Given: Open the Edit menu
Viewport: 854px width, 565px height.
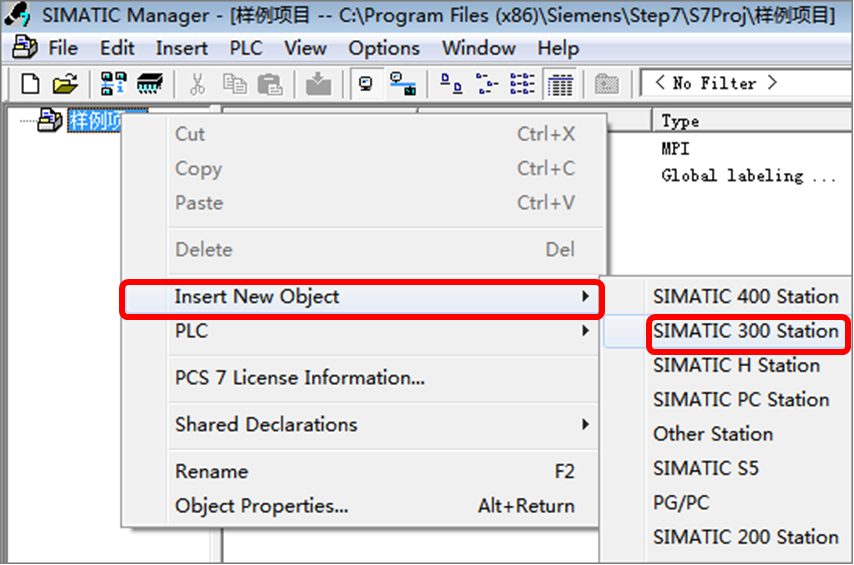Looking at the screenshot, I should pos(117,48).
